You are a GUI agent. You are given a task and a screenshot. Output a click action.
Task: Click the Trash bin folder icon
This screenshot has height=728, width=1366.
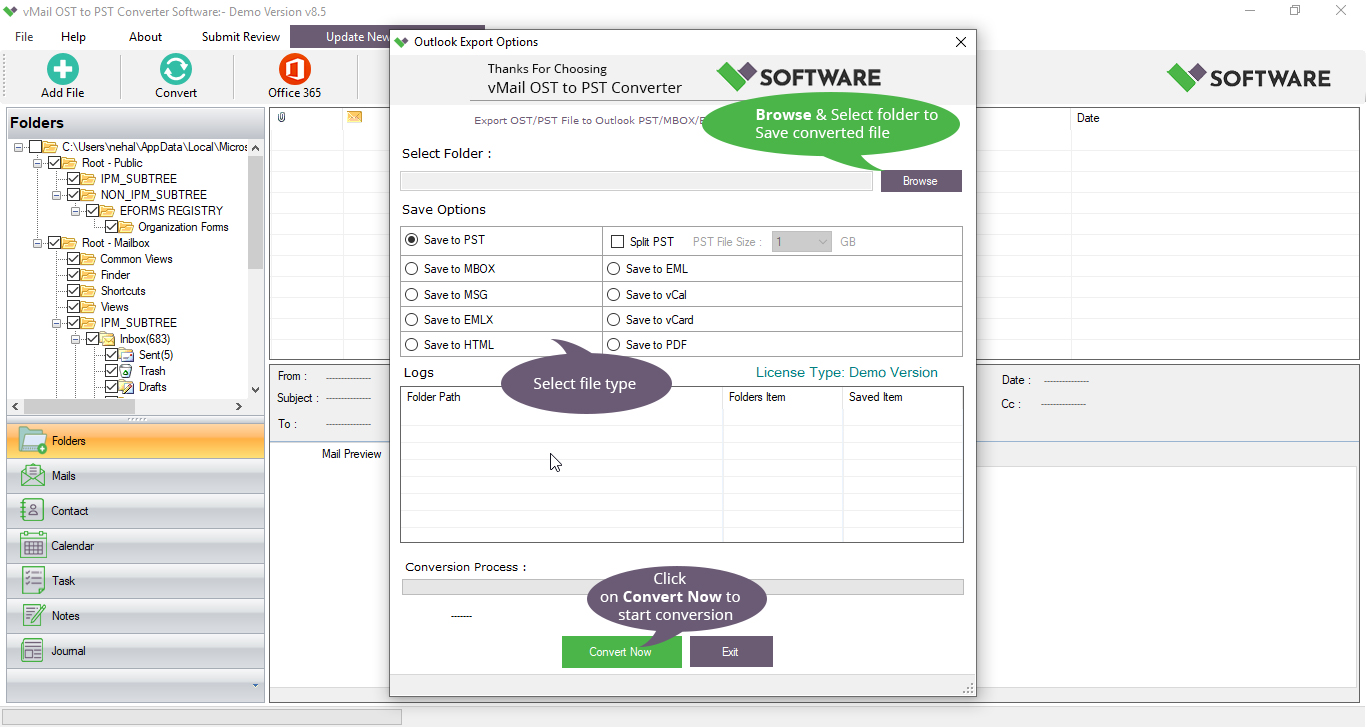(x=127, y=371)
